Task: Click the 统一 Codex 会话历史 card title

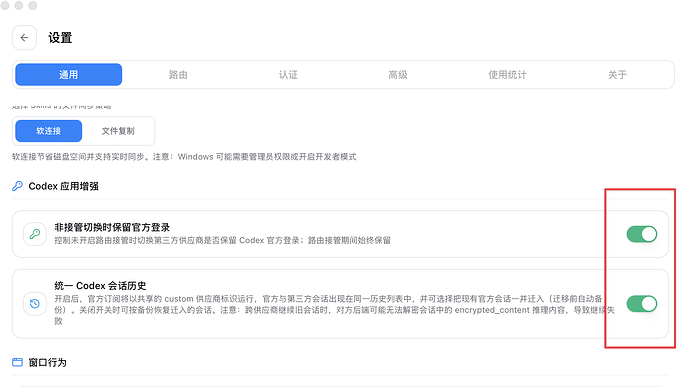Action: (x=100, y=285)
